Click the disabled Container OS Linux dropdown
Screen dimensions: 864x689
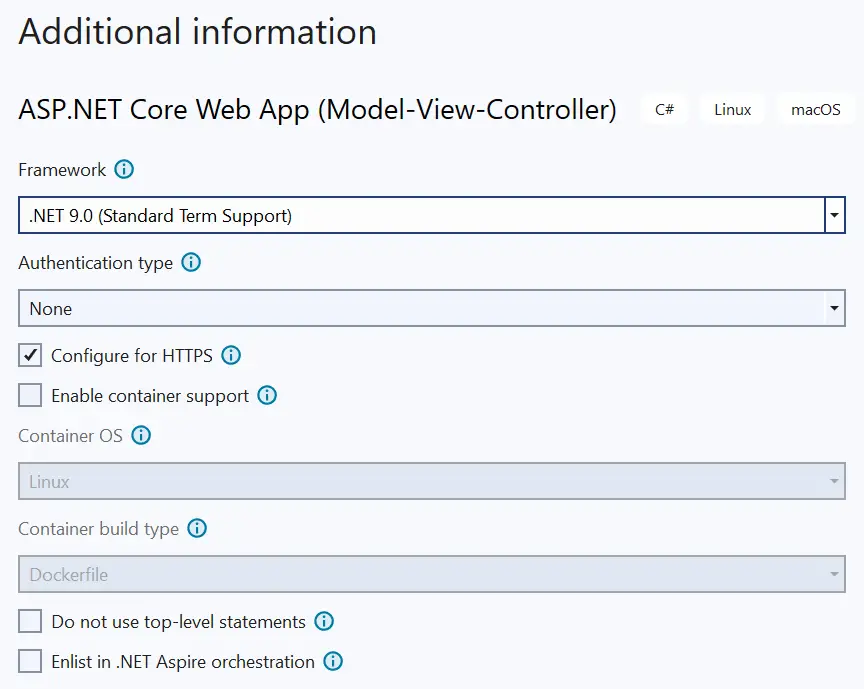[432, 481]
